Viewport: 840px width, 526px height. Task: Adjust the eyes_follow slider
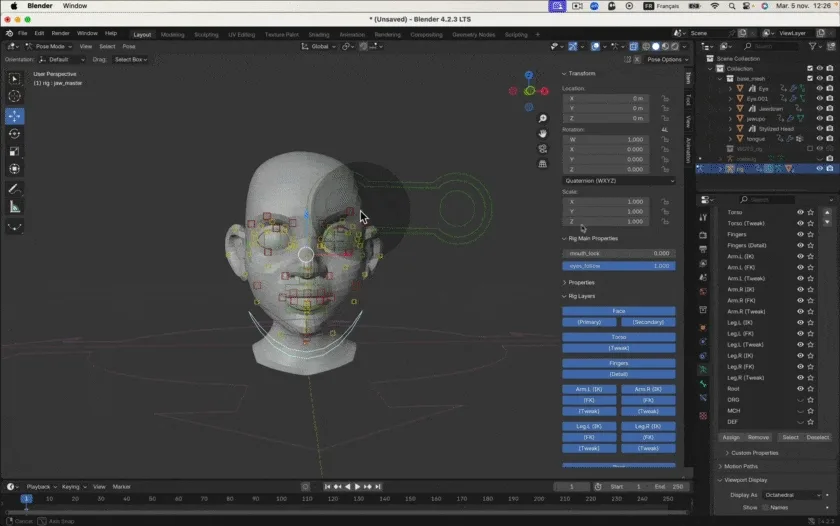(x=619, y=266)
